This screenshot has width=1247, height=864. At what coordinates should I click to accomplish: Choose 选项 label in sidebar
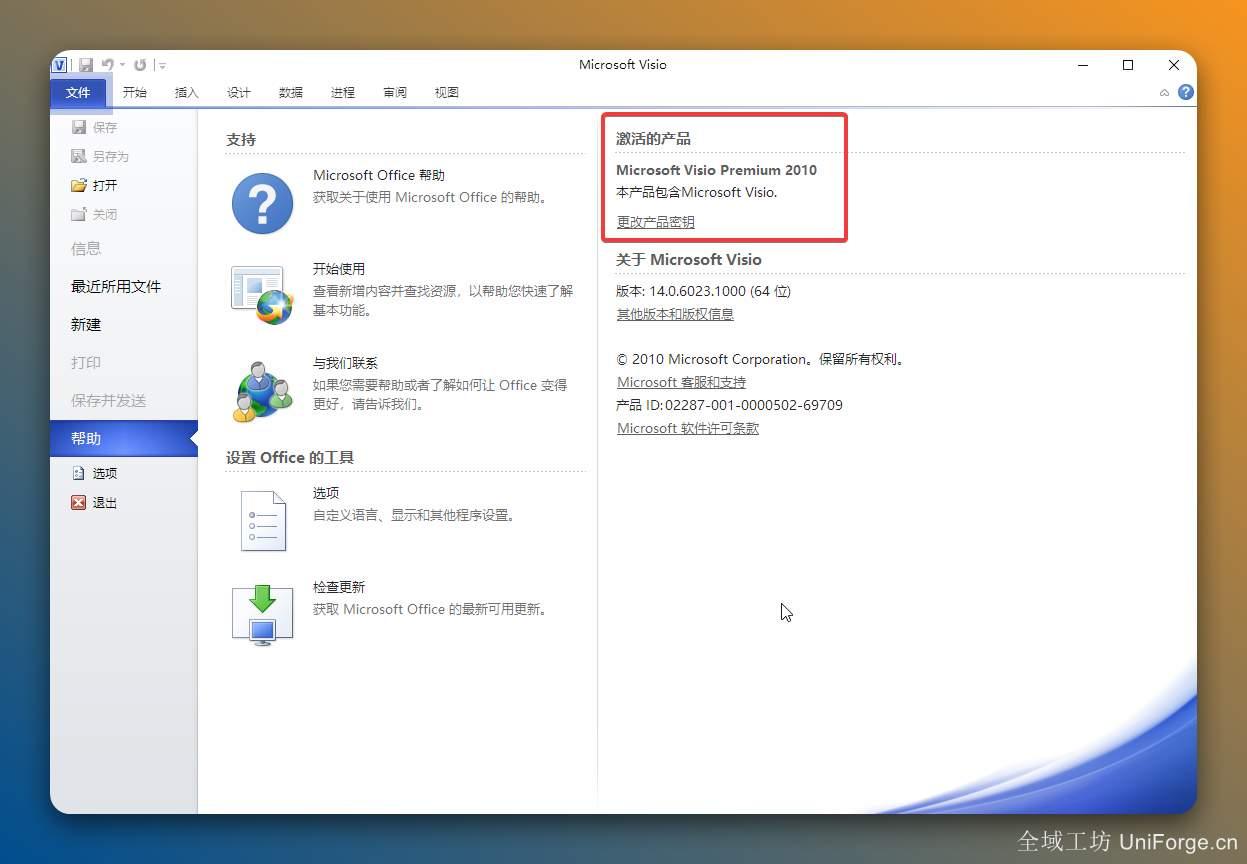coord(105,474)
